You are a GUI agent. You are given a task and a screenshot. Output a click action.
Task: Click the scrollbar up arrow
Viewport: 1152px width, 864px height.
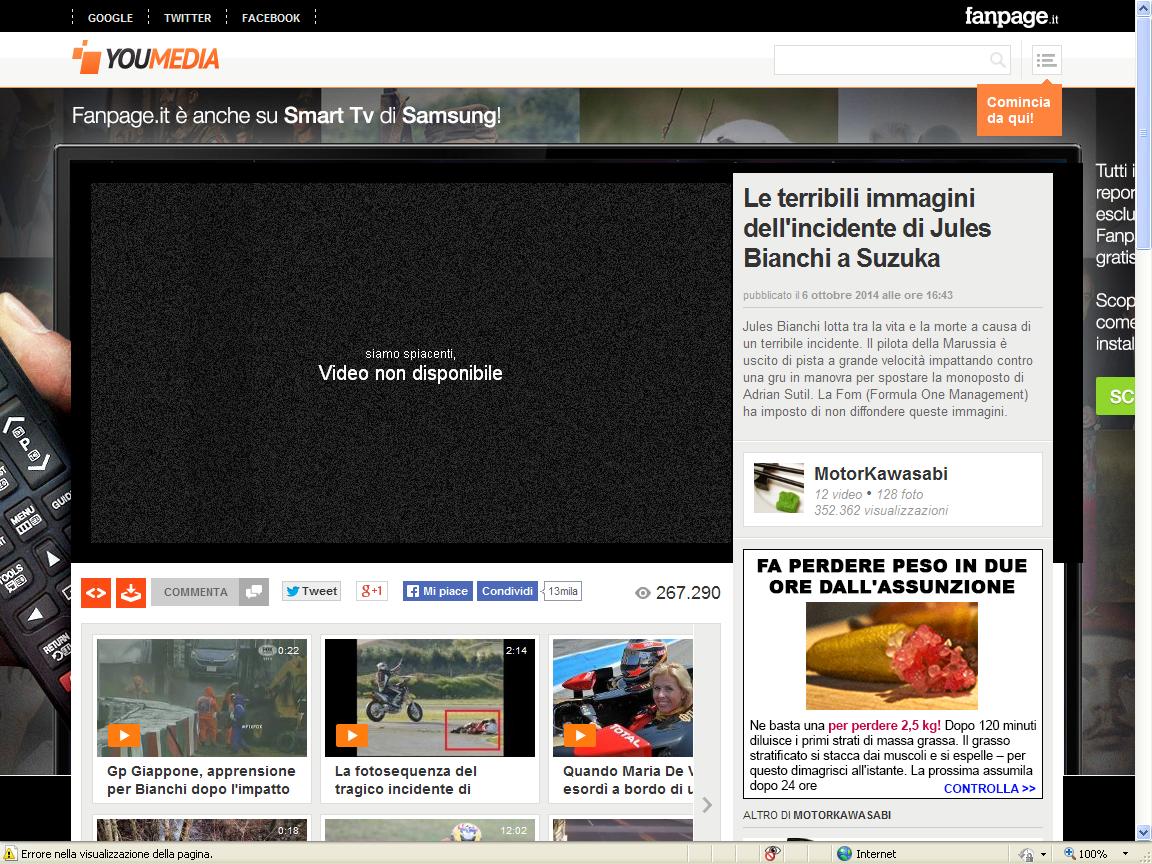click(1143, 7)
